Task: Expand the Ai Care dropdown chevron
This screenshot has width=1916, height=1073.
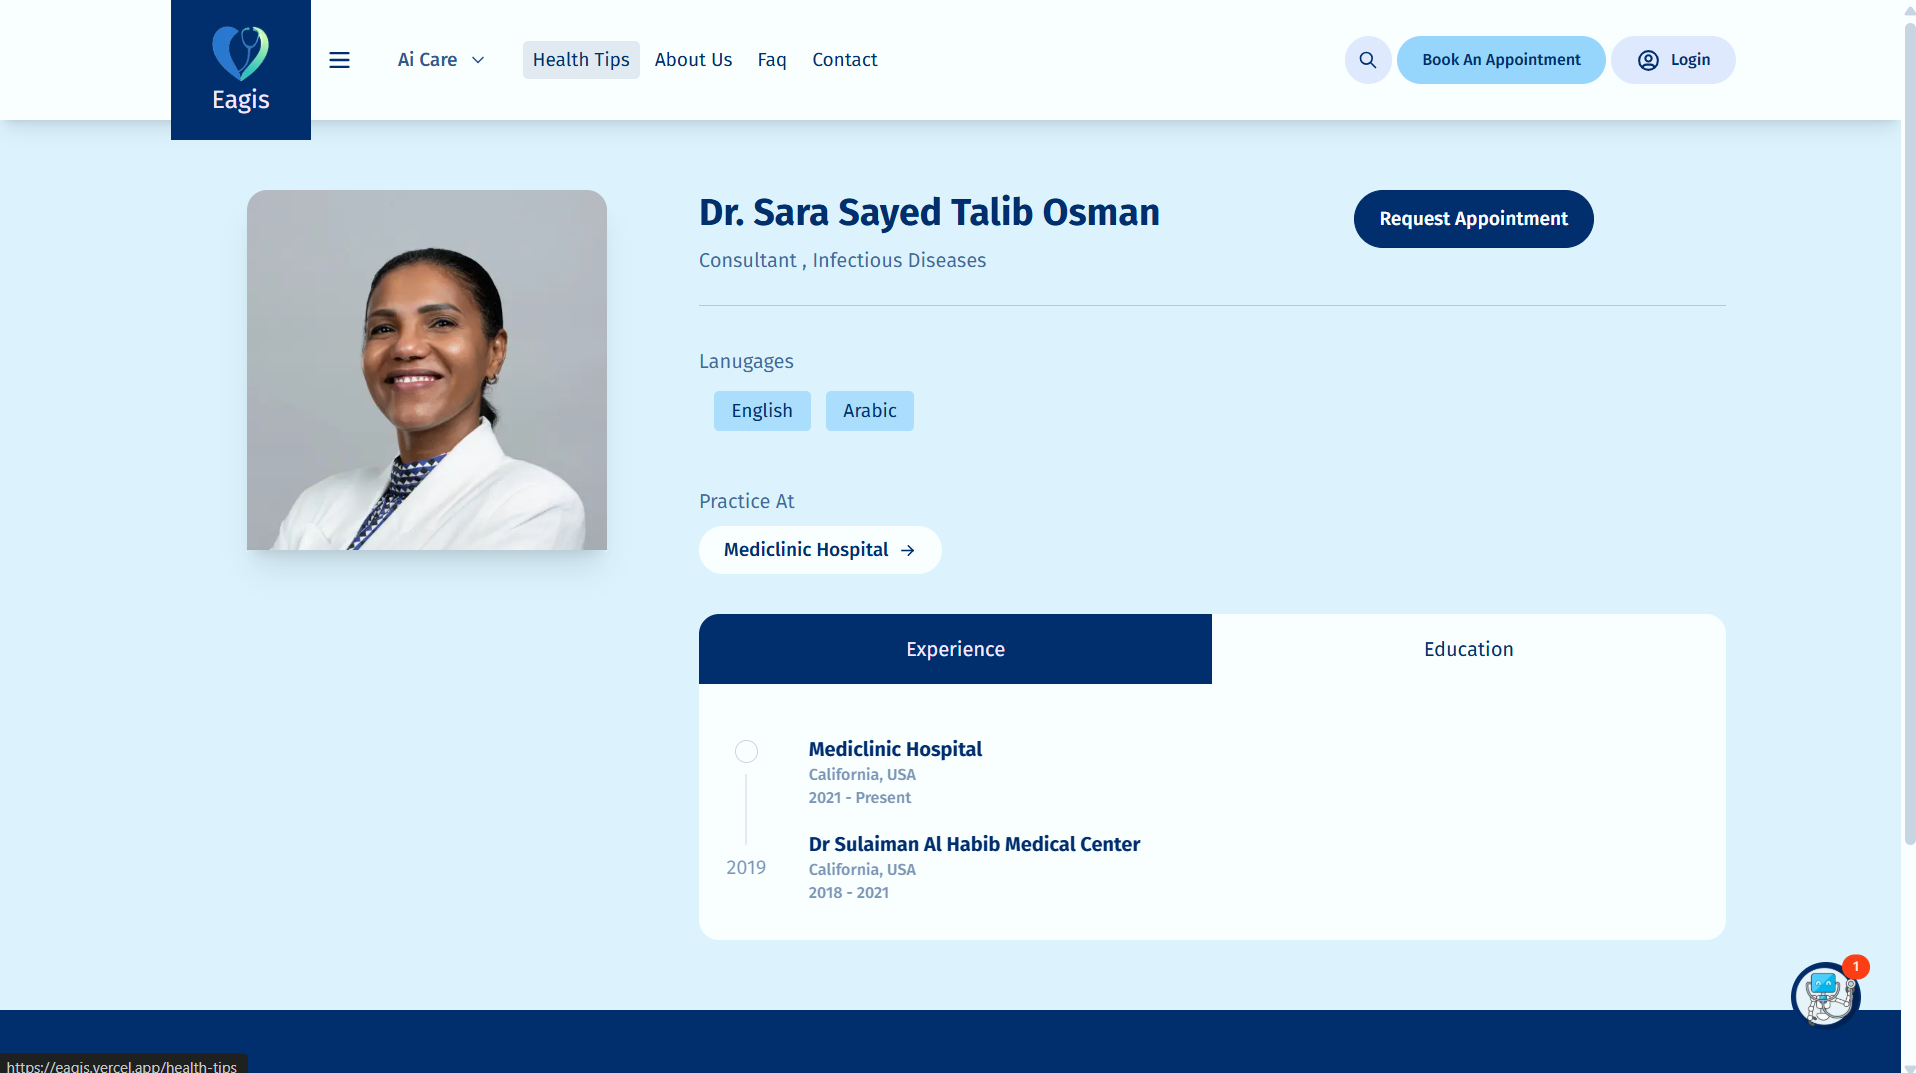Action: point(478,60)
